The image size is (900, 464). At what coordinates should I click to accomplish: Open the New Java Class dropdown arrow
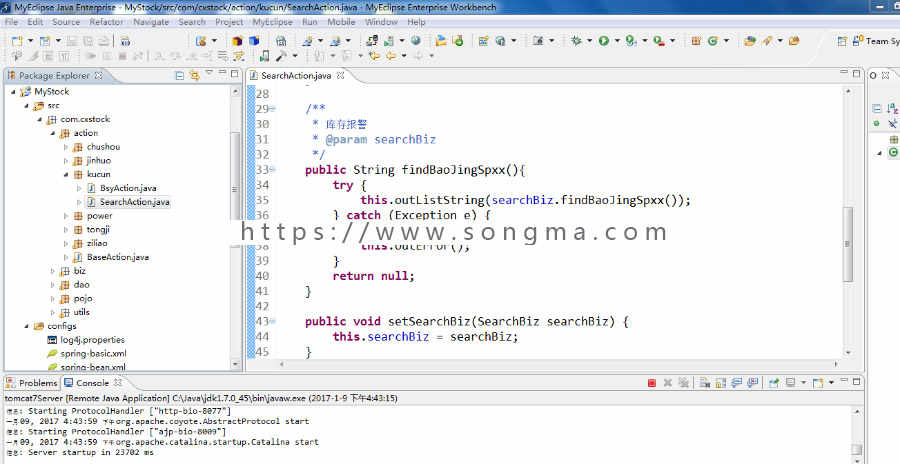(x=727, y=41)
